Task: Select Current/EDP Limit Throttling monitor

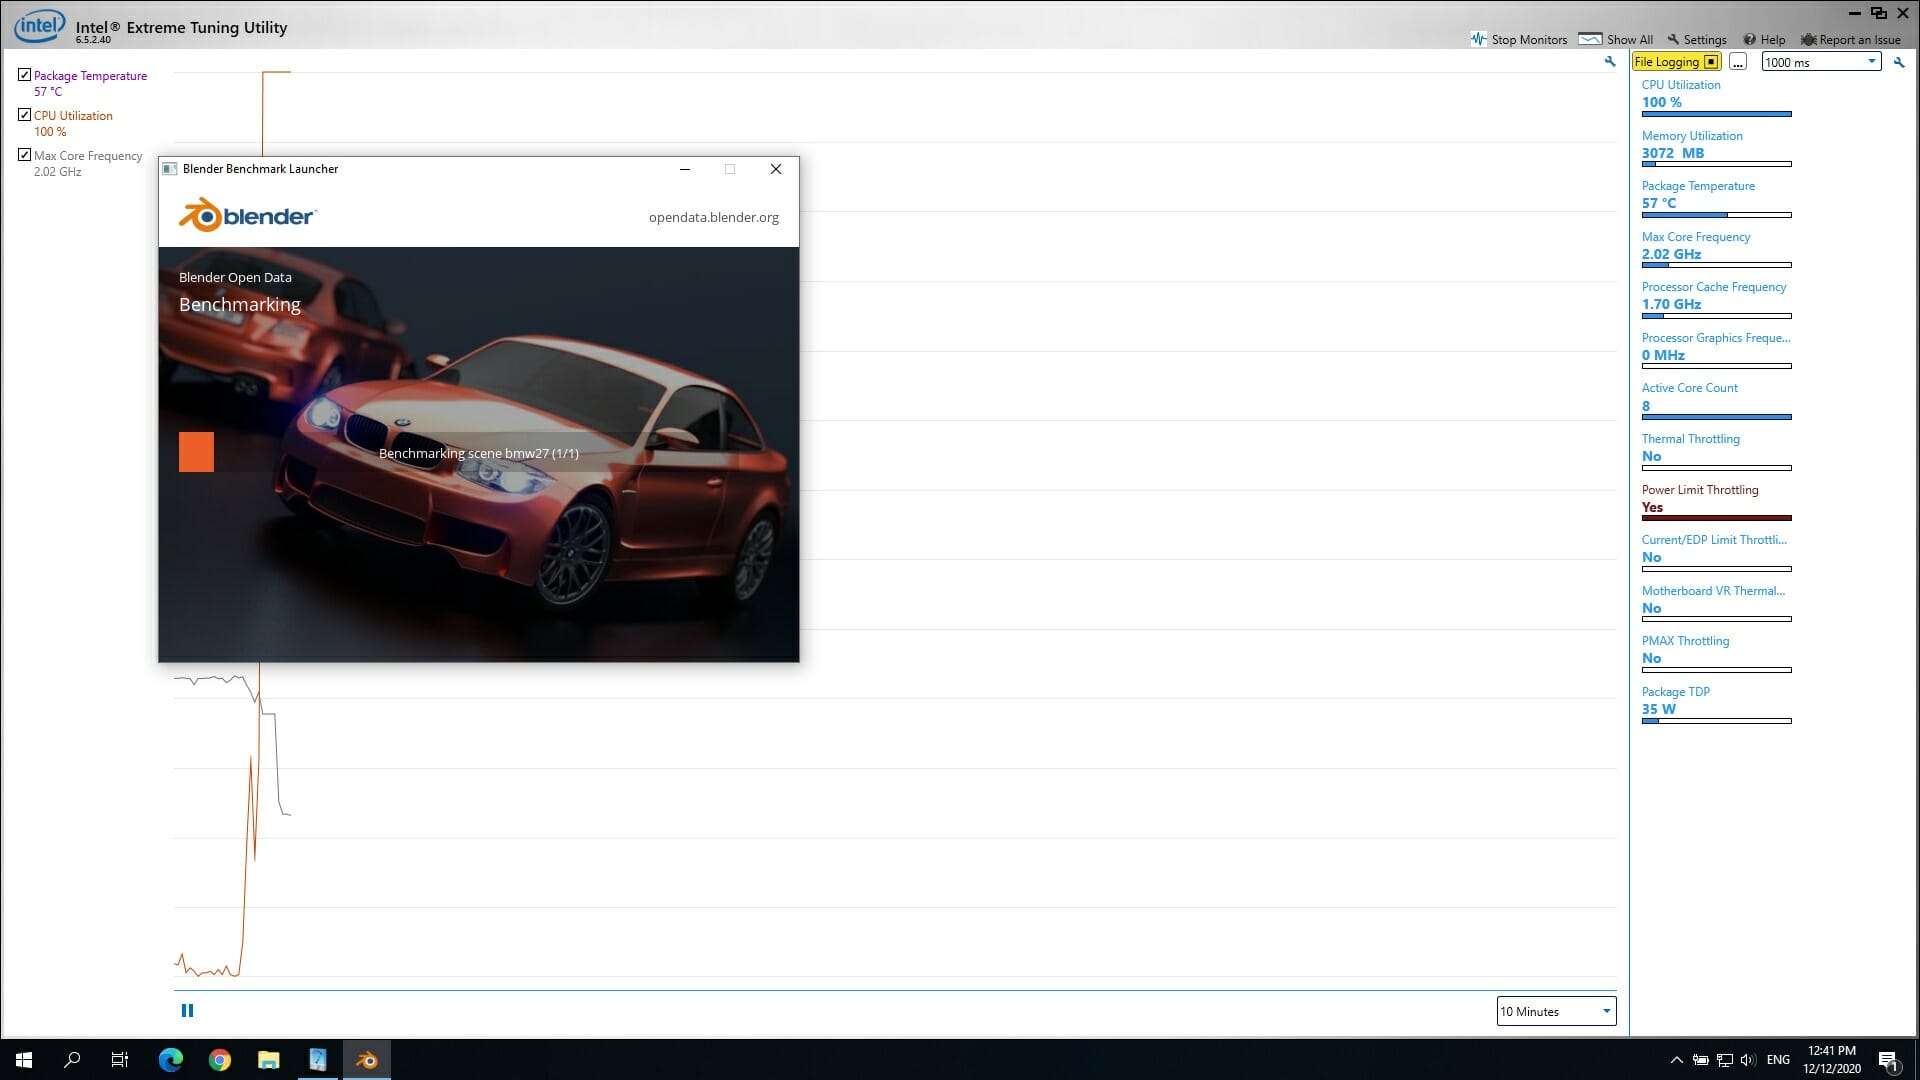Action: (x=1716, y=553)
